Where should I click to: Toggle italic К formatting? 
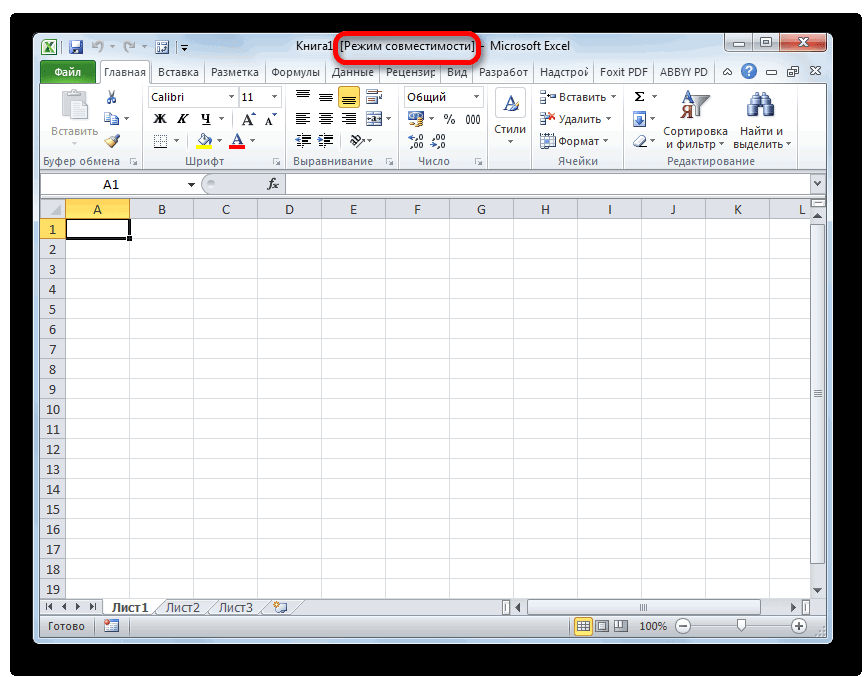(182, 119)
